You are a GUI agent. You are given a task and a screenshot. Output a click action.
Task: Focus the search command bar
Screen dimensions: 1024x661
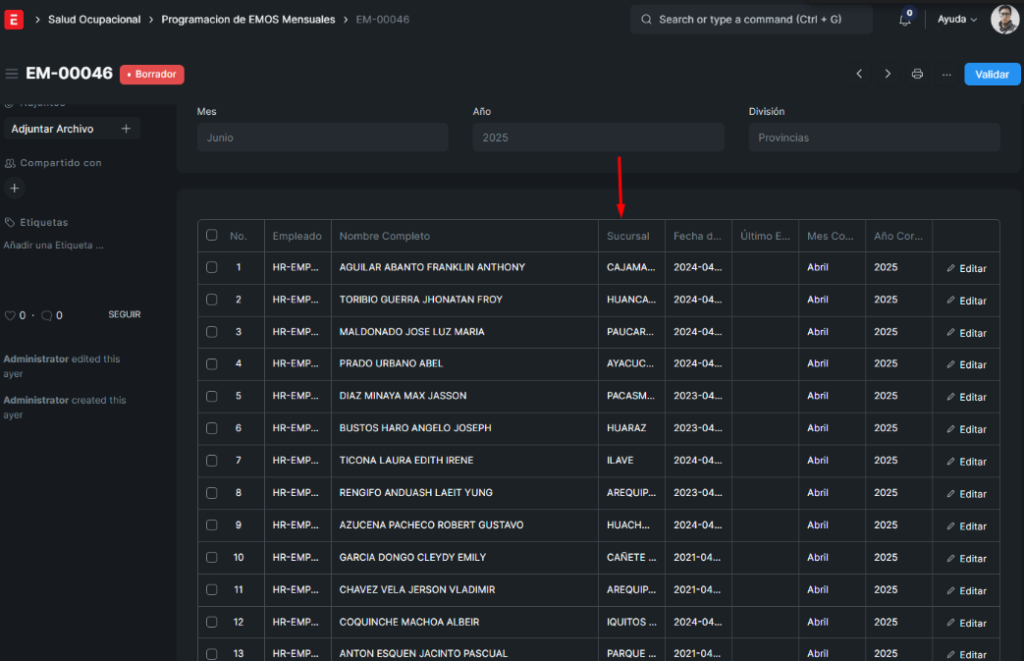[751, 20]
